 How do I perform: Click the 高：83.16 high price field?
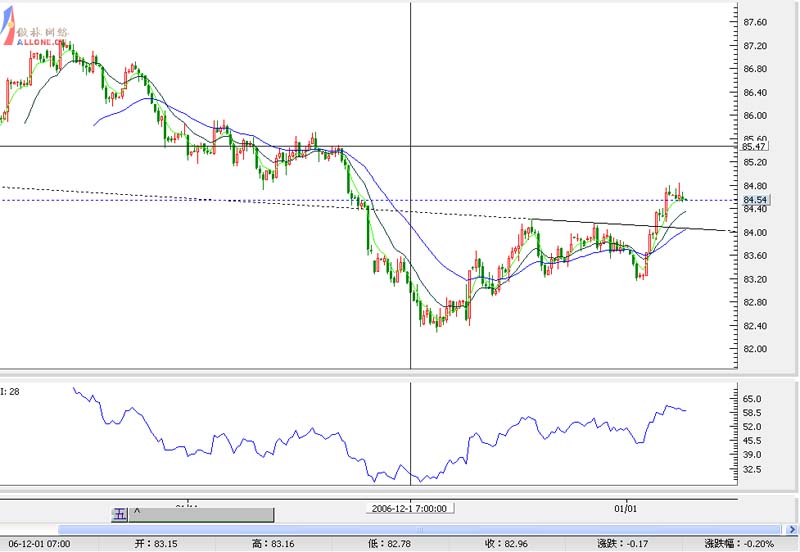[273, 544]
